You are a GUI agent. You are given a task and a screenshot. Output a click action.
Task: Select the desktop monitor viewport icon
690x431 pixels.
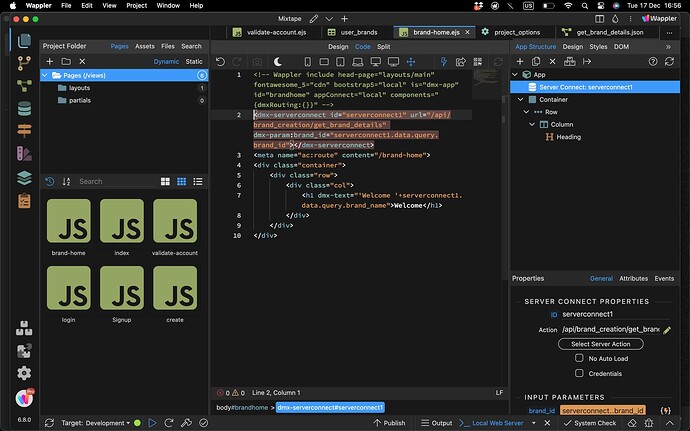pos(375,62)
